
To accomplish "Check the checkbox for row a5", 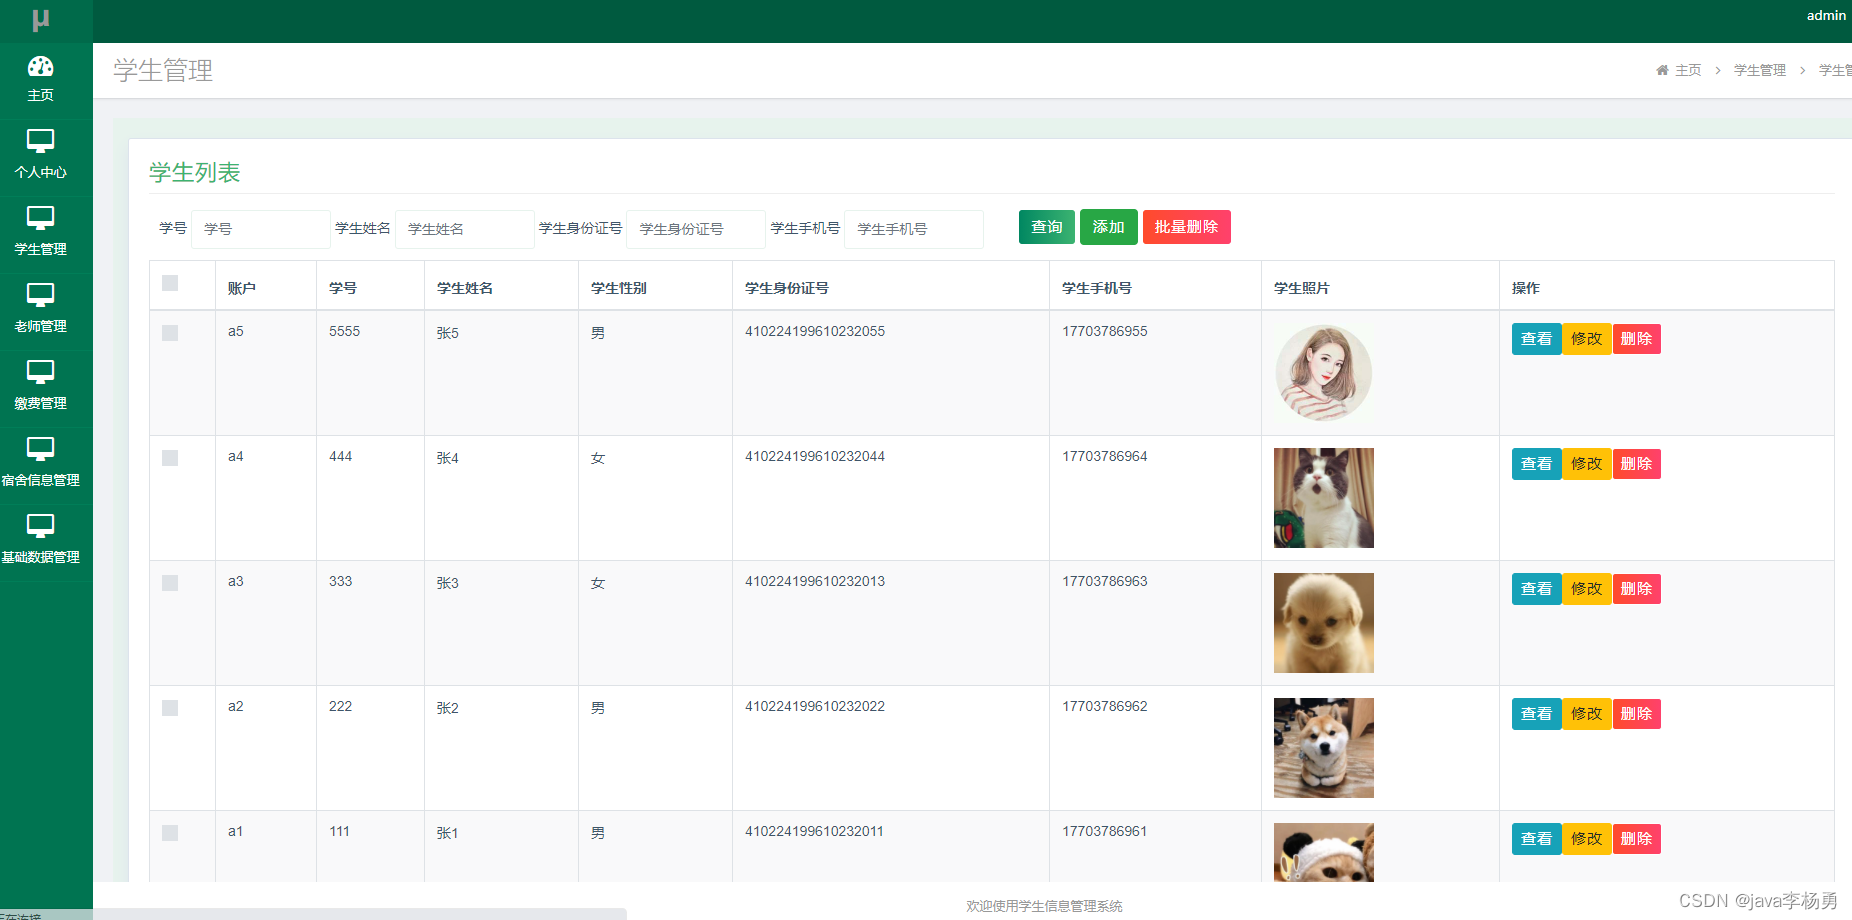I will click(170, 333).
